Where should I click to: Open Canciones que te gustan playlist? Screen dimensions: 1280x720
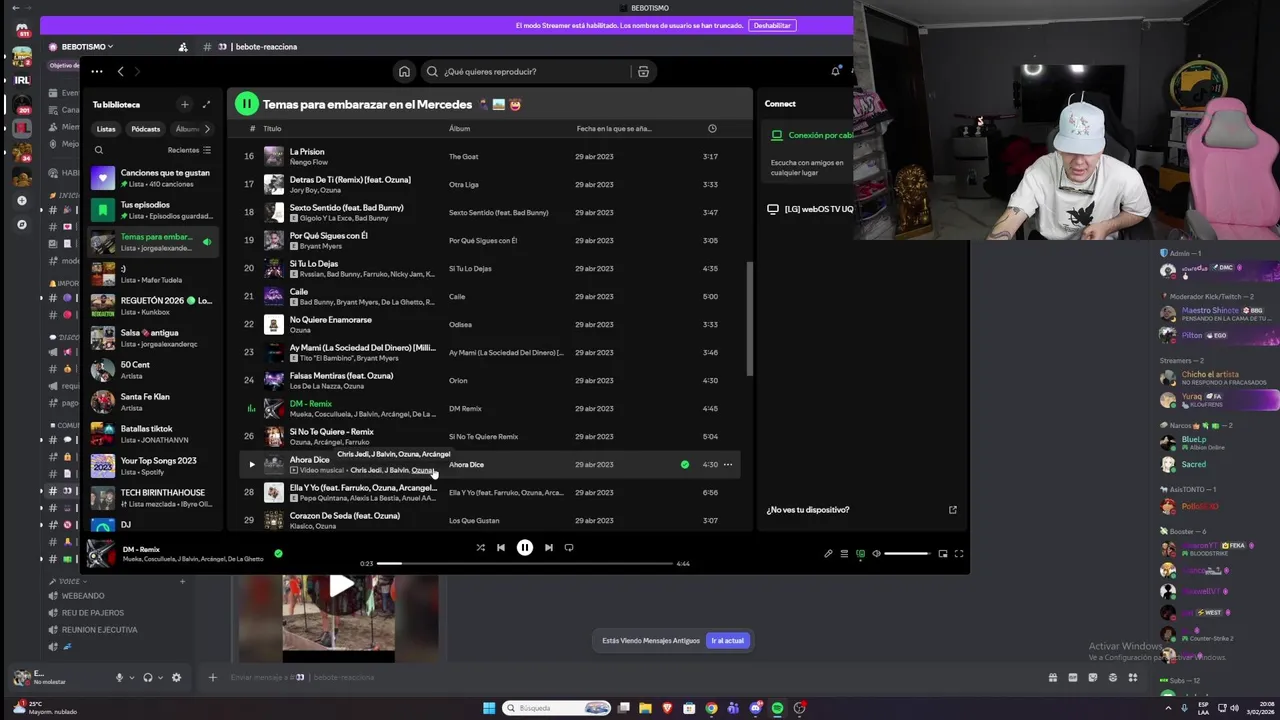[x=152, y=178]
